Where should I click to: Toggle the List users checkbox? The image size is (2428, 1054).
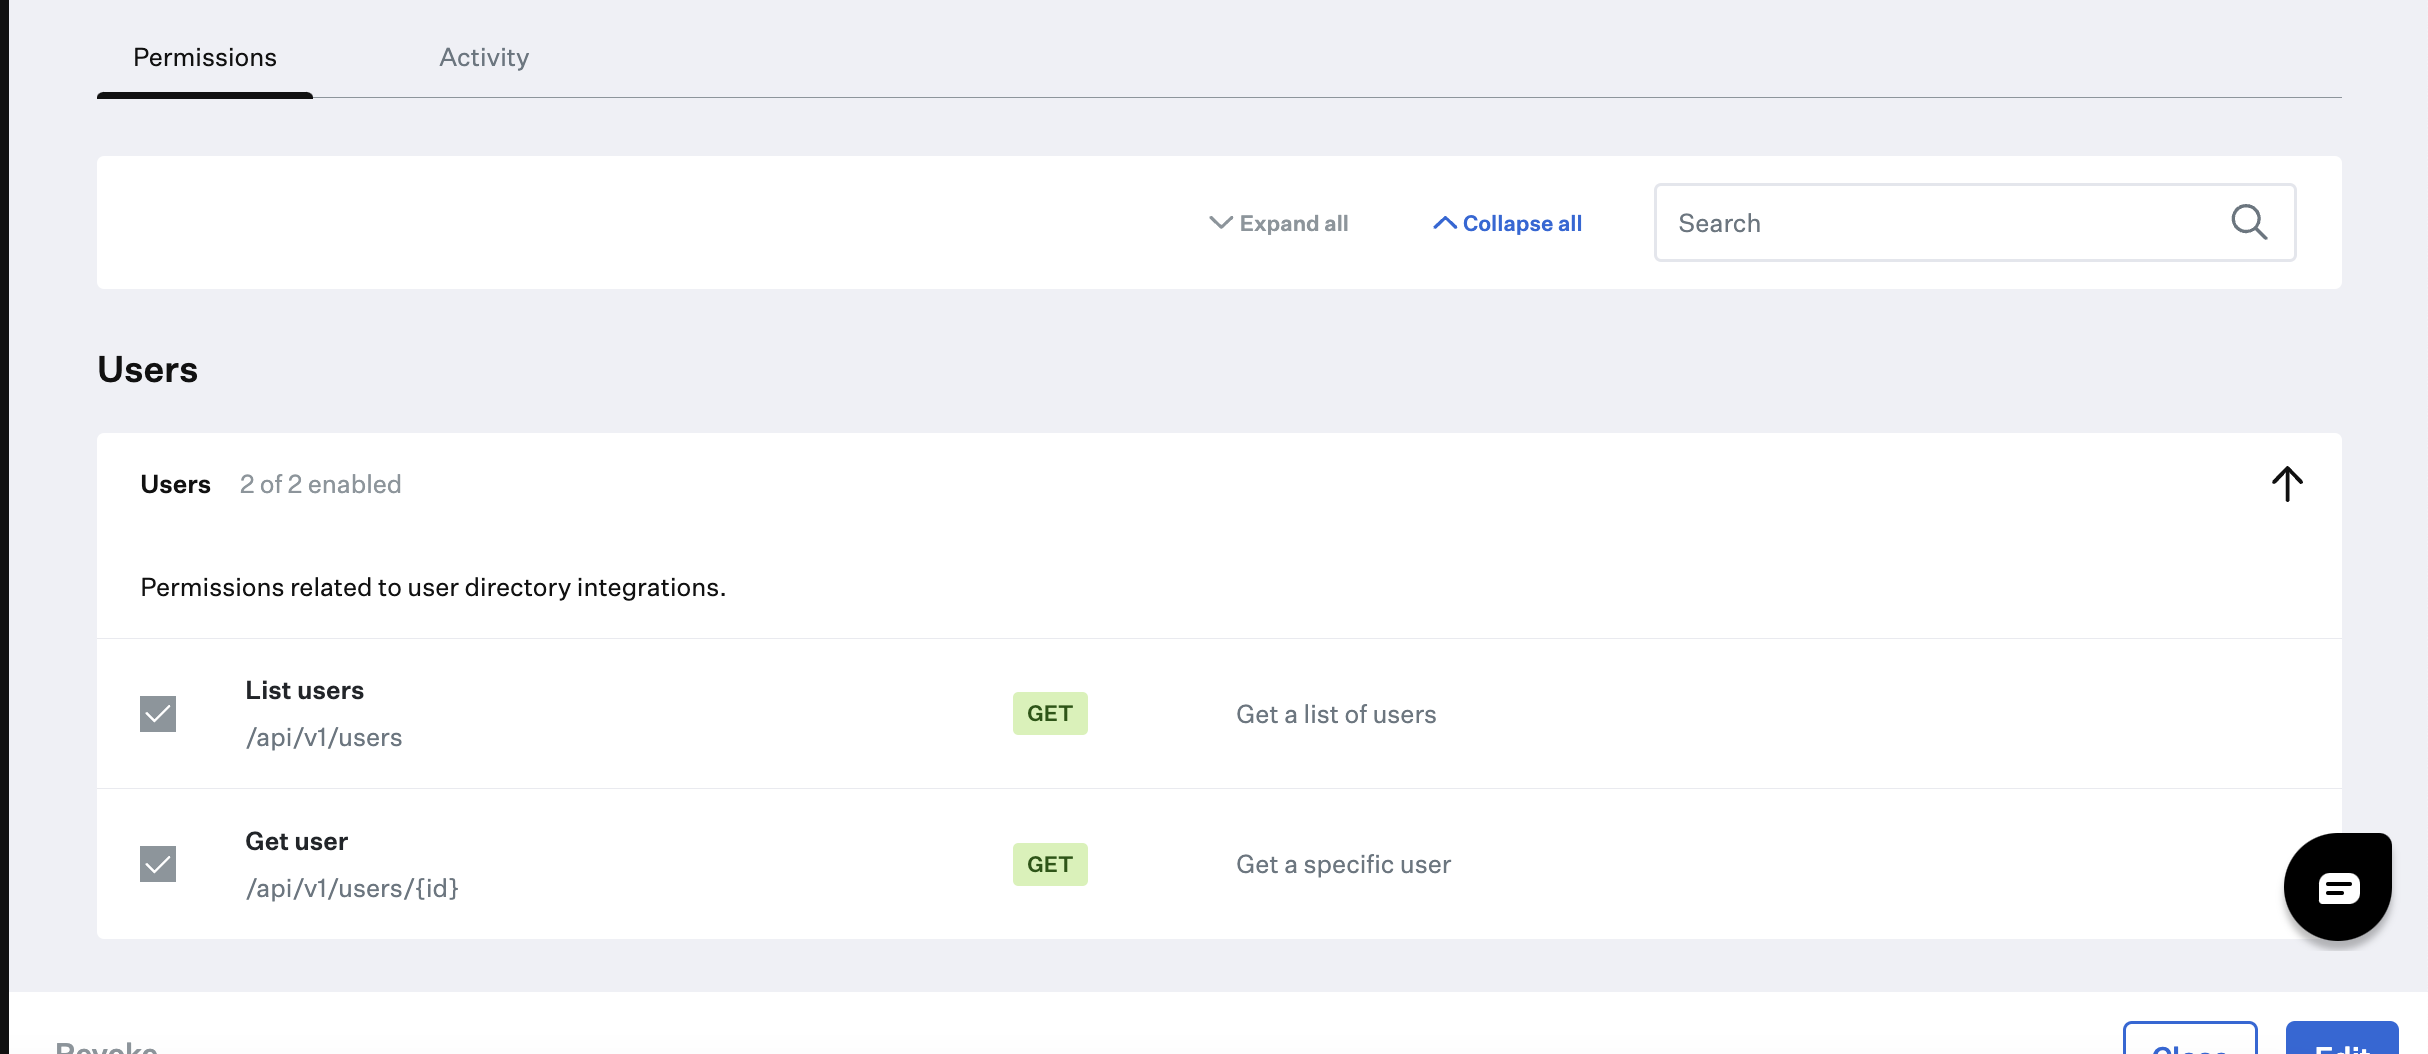tap(158, 714)
